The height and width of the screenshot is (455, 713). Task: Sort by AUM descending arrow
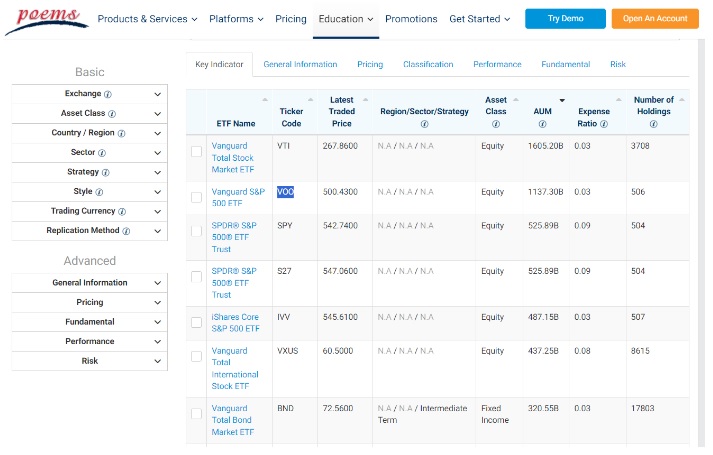562,100
